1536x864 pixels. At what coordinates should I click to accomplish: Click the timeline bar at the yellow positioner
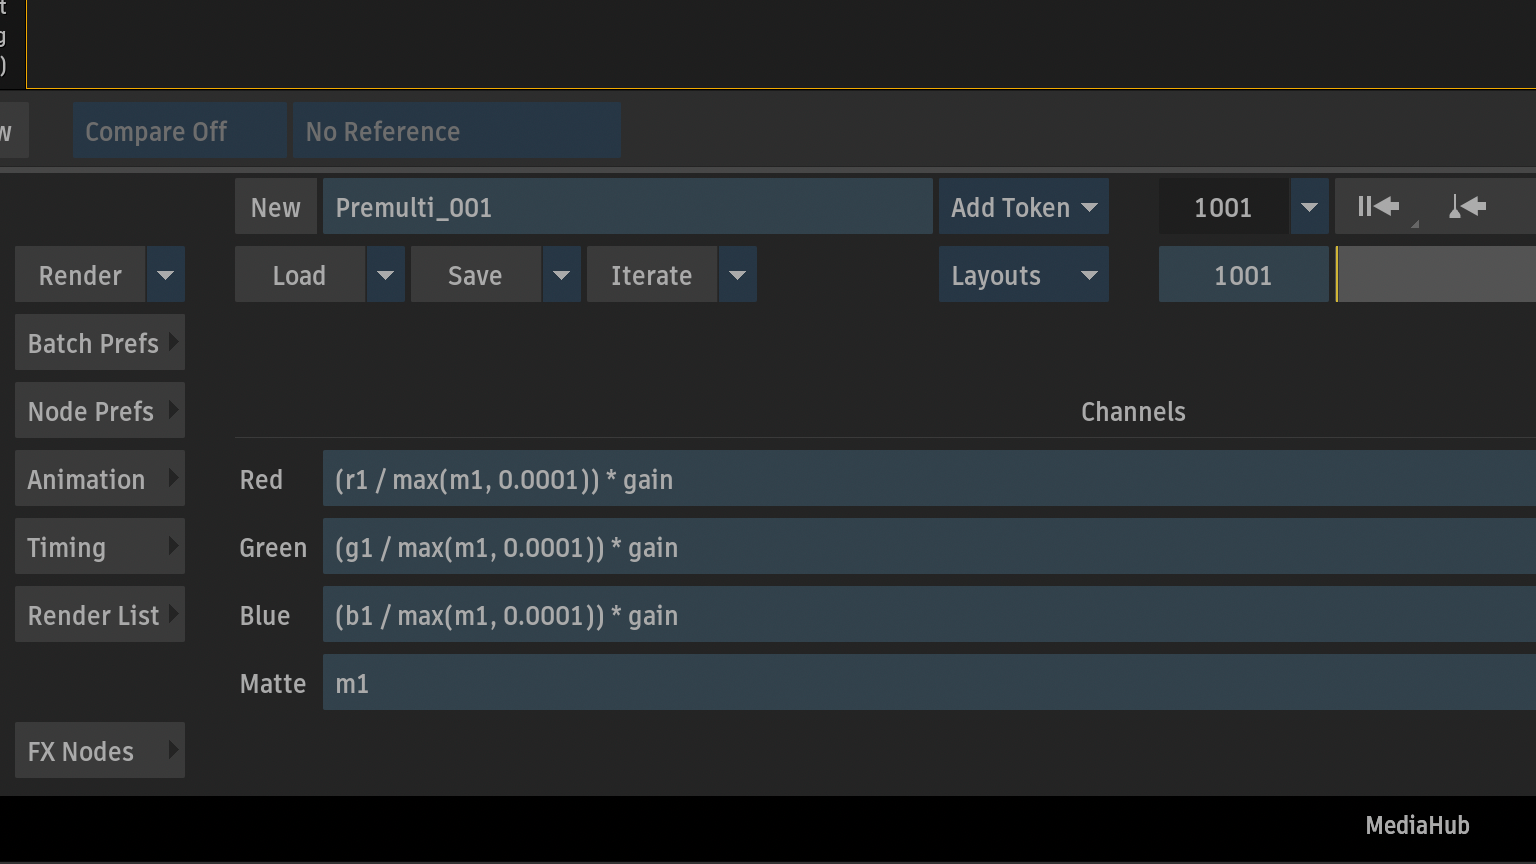tap(1337, 275)
